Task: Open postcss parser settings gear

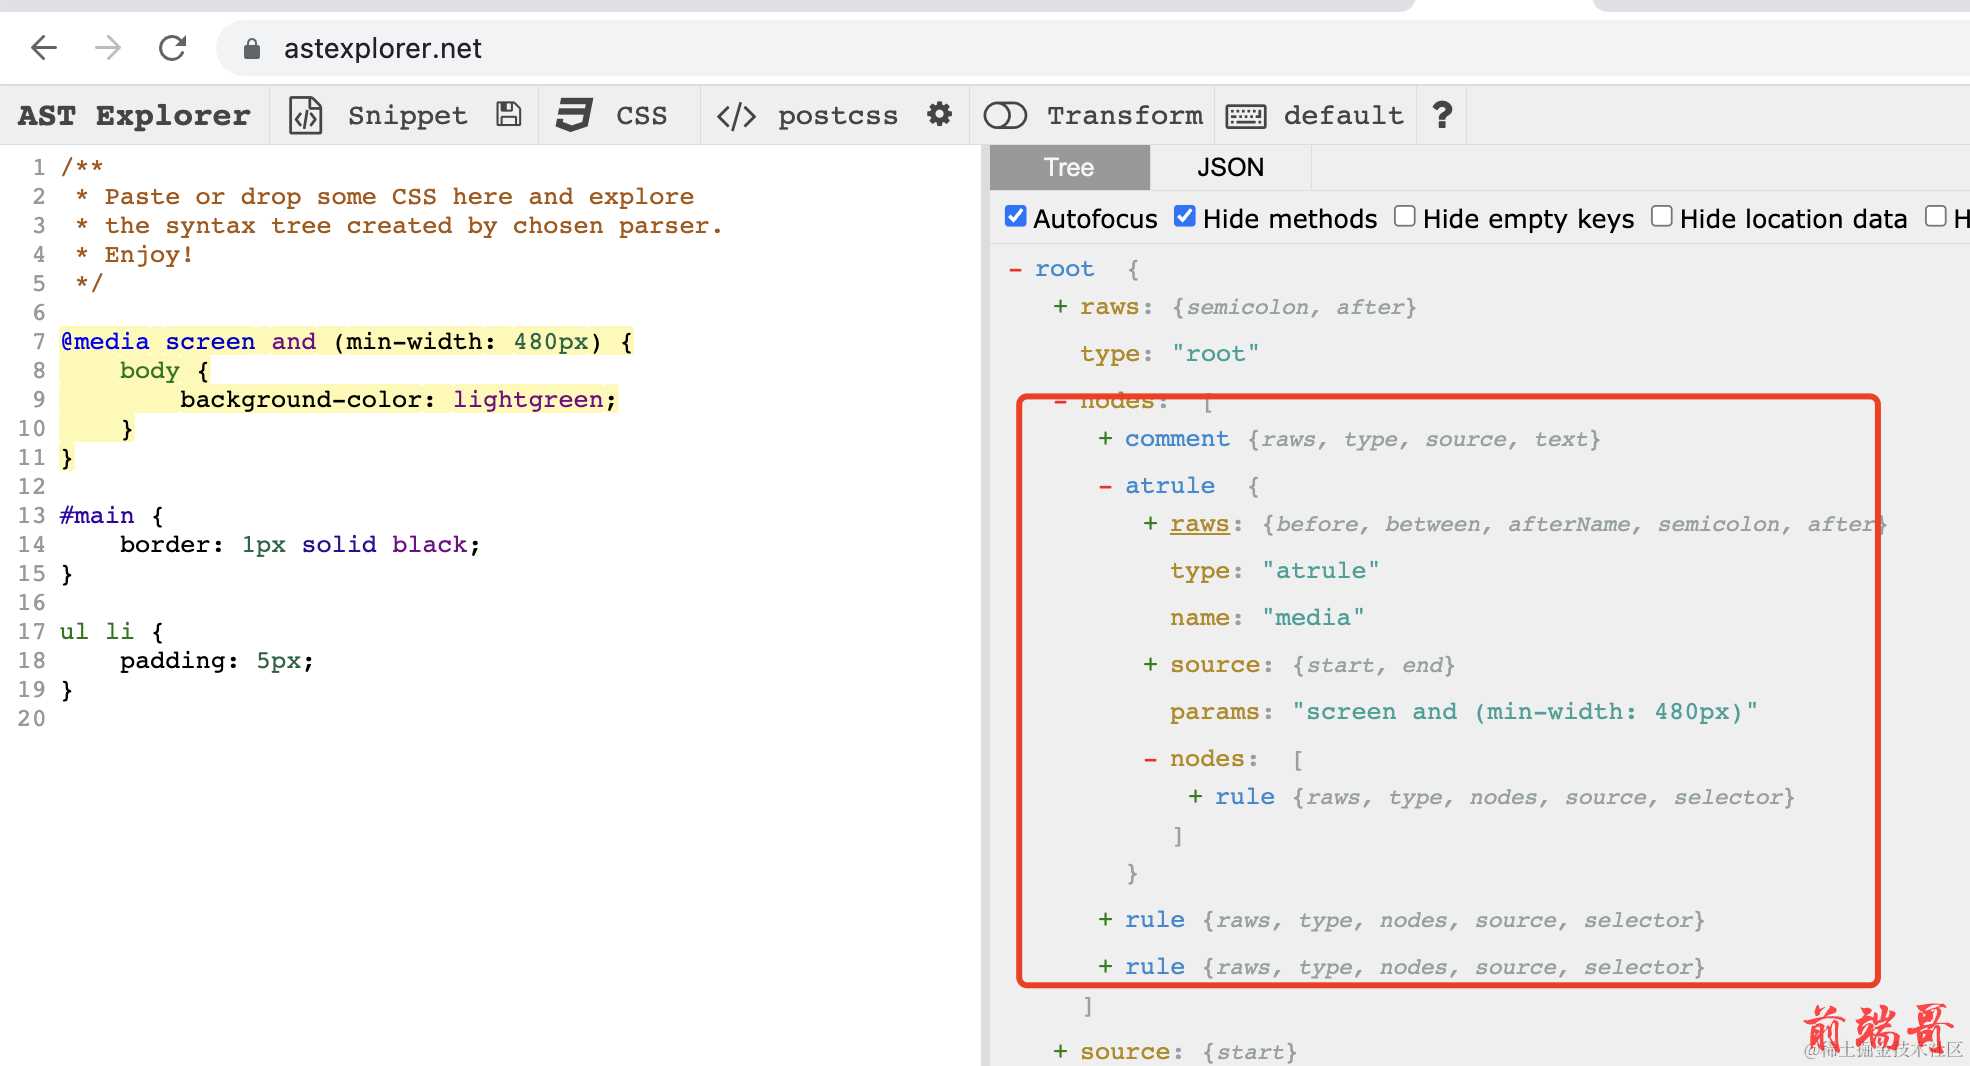Action: (939, 115)
